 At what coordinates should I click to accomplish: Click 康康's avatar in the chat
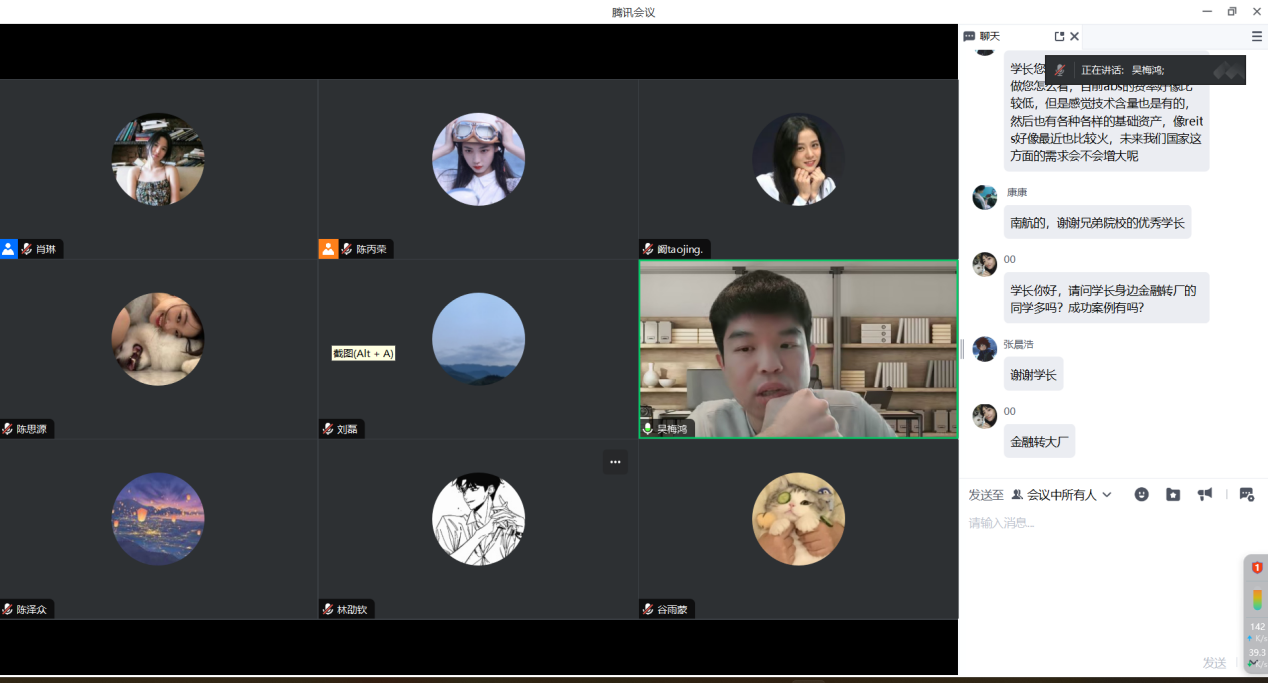985,197
